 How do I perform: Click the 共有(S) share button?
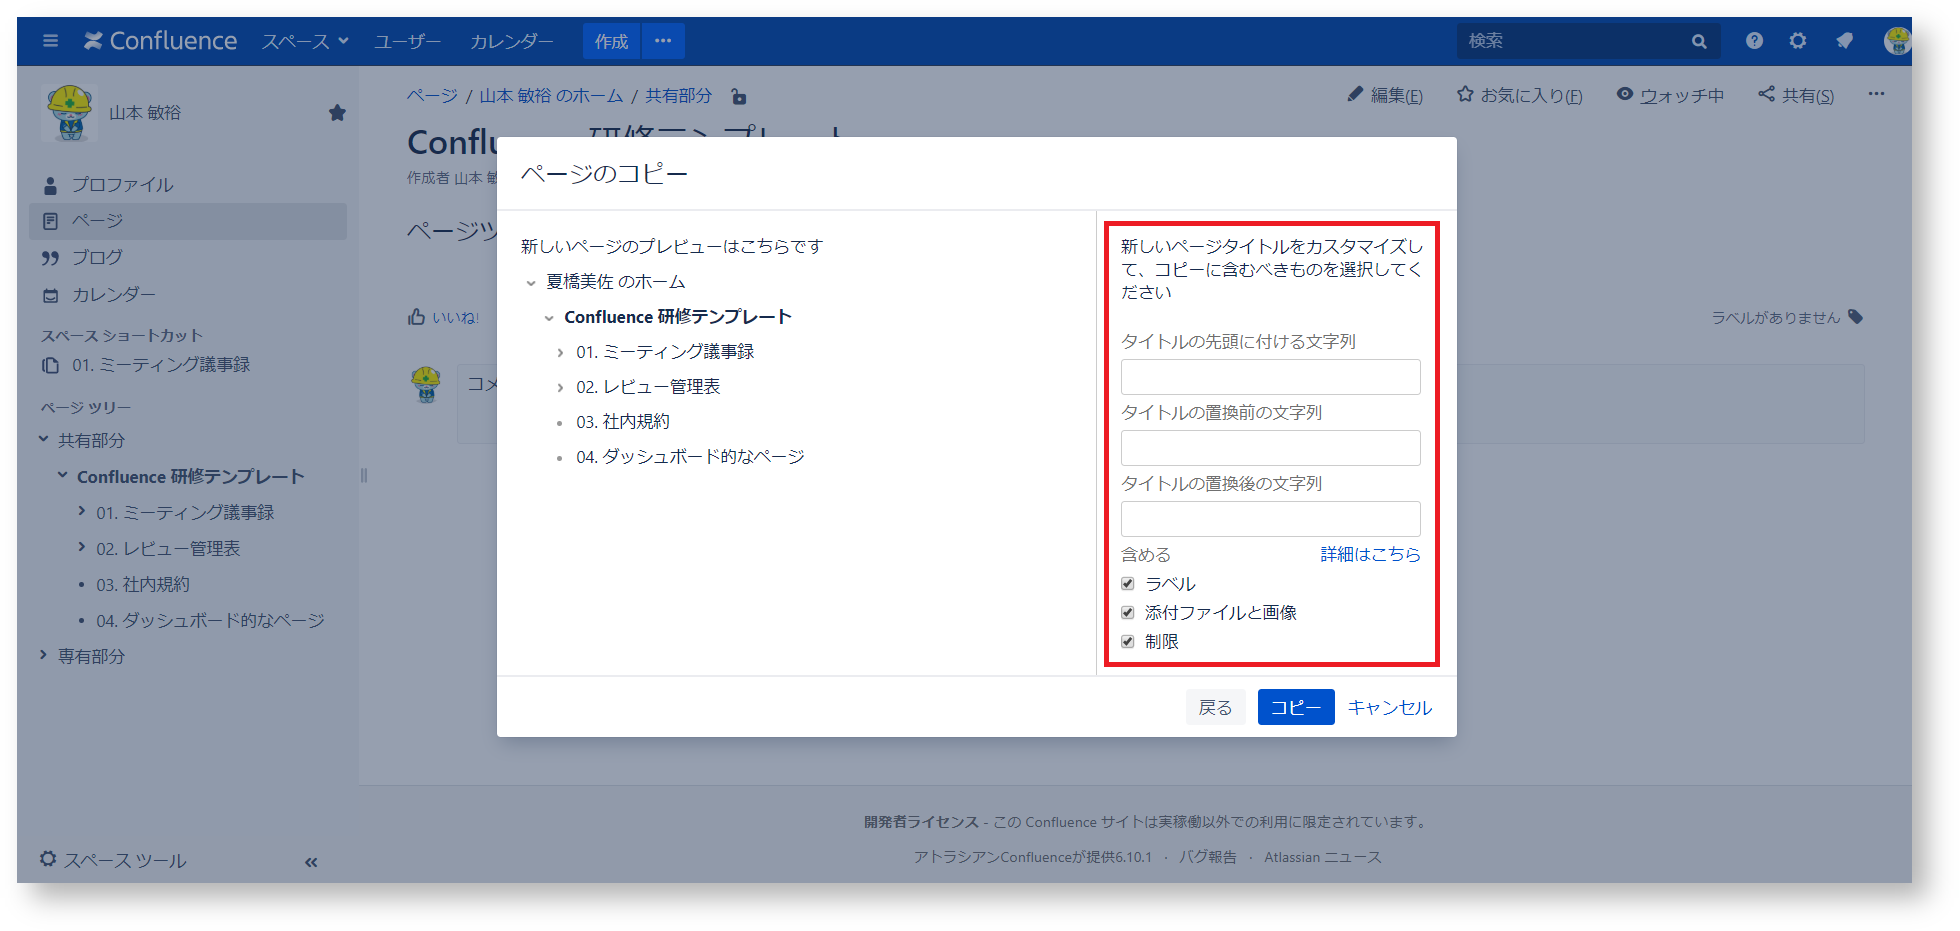[x=1796, y=95]
